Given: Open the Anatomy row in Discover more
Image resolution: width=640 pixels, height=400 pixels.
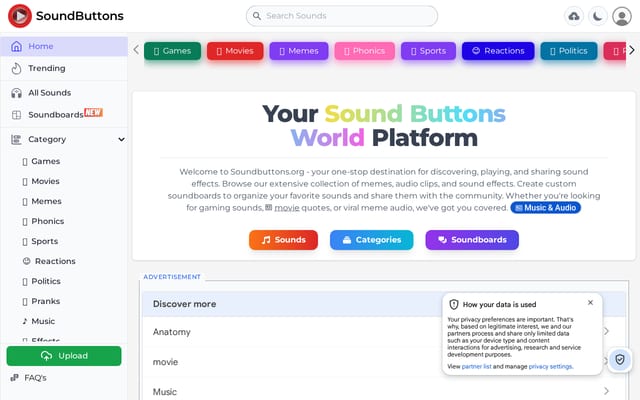Looking at the screenshot, I should [x=384, y=332].
